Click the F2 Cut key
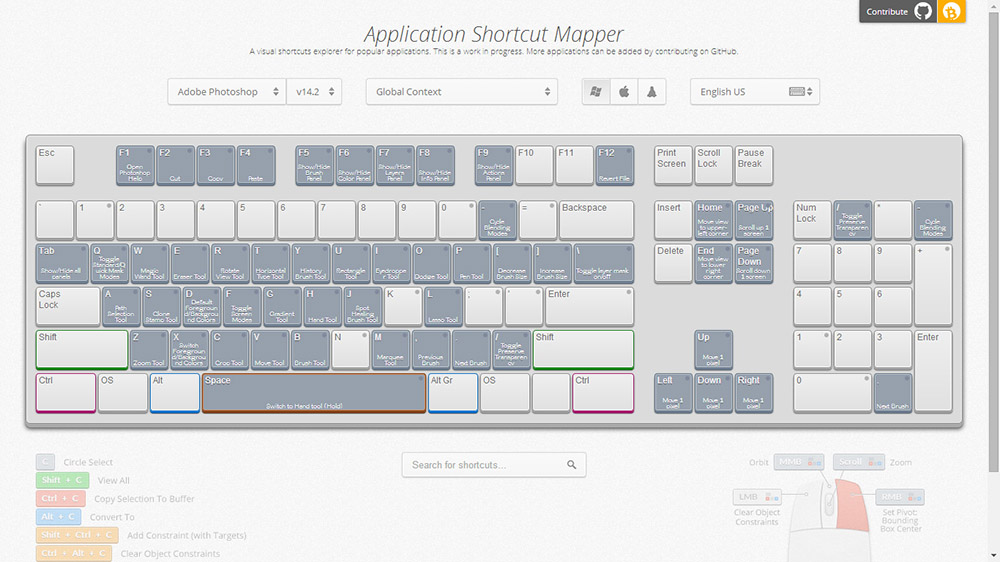The image size is (1000, 562). [175, 165]
